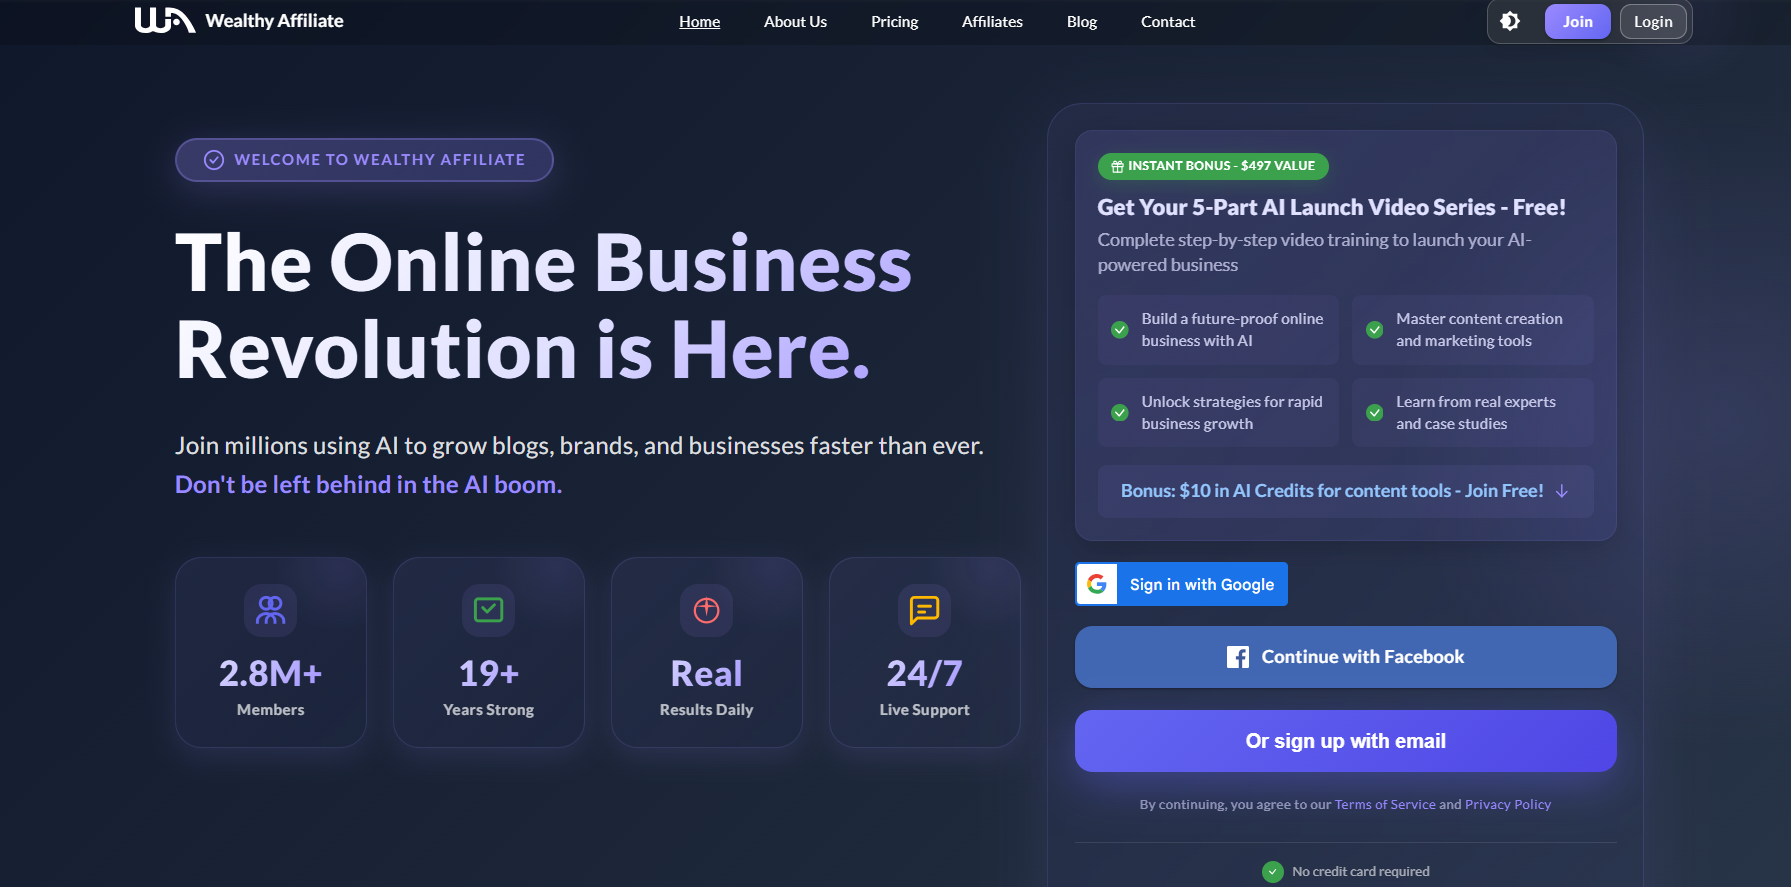Click the checkmark circle icon in welcome badge
This screenshot has height=887, width=1791.
click(x=214, y=160)
